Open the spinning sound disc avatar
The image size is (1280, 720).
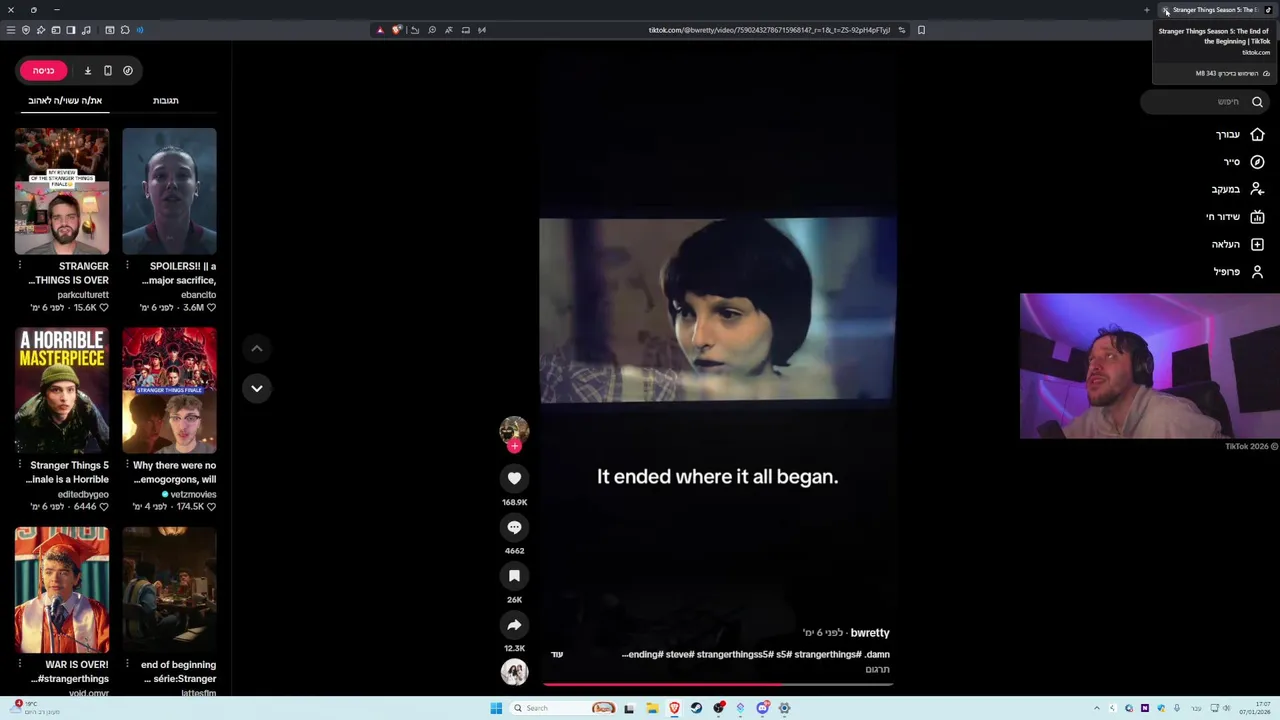(514, 672)
